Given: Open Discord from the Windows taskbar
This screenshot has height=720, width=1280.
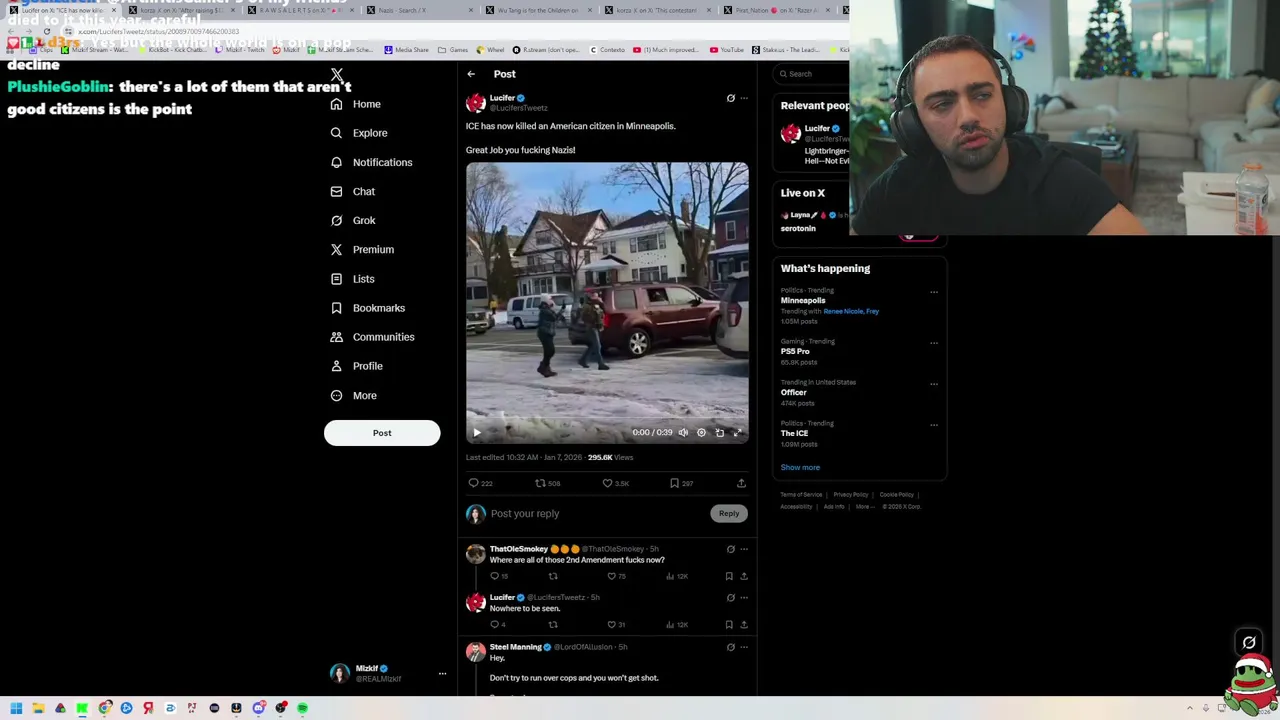Looking at the screenshot, I should (258, 708).
